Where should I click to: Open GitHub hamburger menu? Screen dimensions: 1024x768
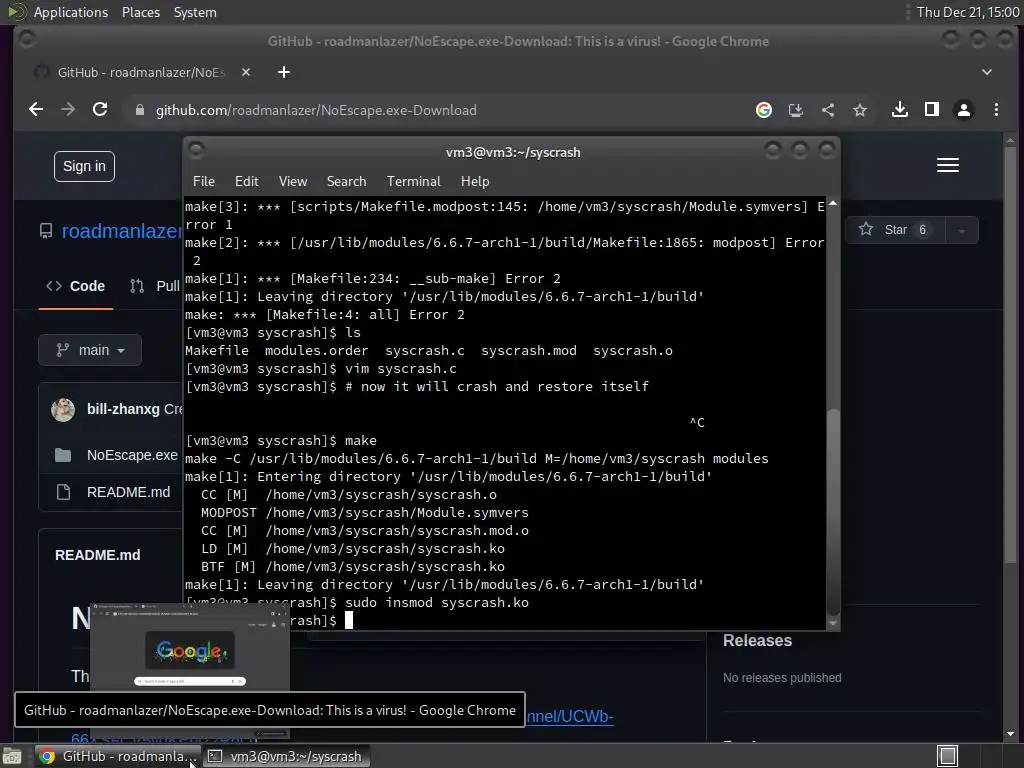coord(948,165)
